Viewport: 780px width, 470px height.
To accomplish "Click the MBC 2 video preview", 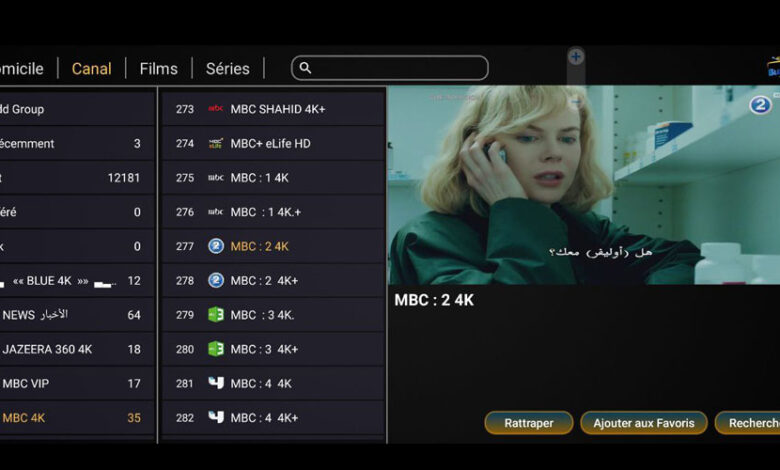I will 584,185.
